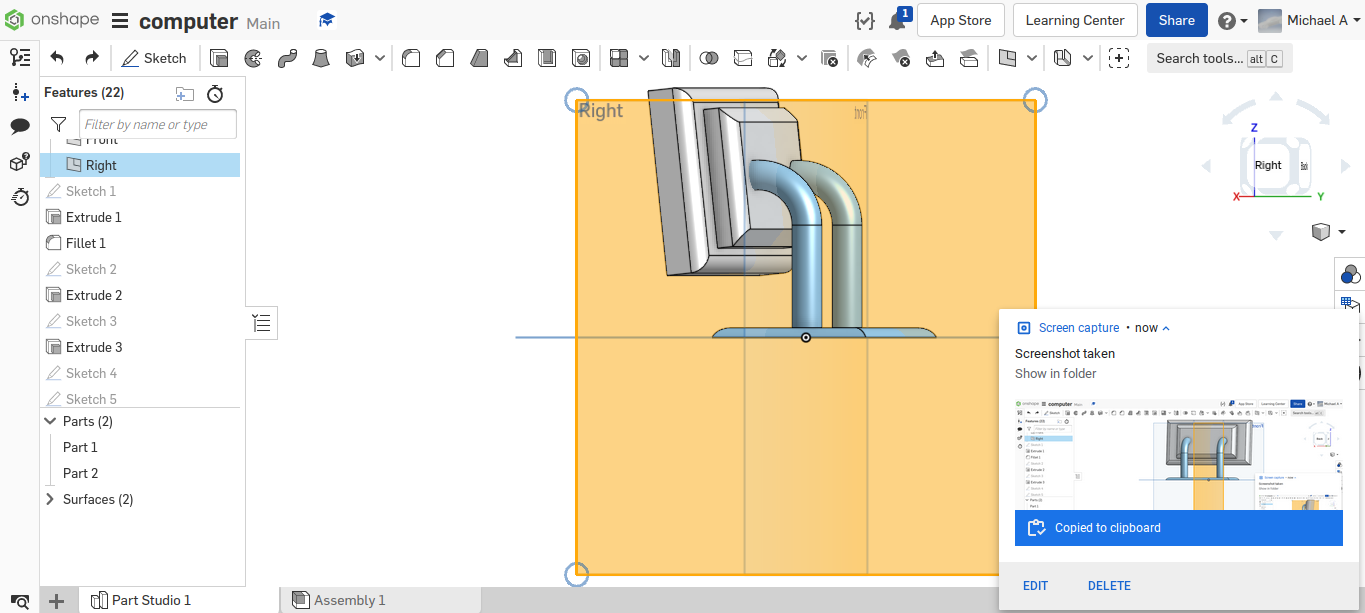Viewport: 1365px width, 613px height.
Task: Add a new folder in Features list
Action: point(185,94)
